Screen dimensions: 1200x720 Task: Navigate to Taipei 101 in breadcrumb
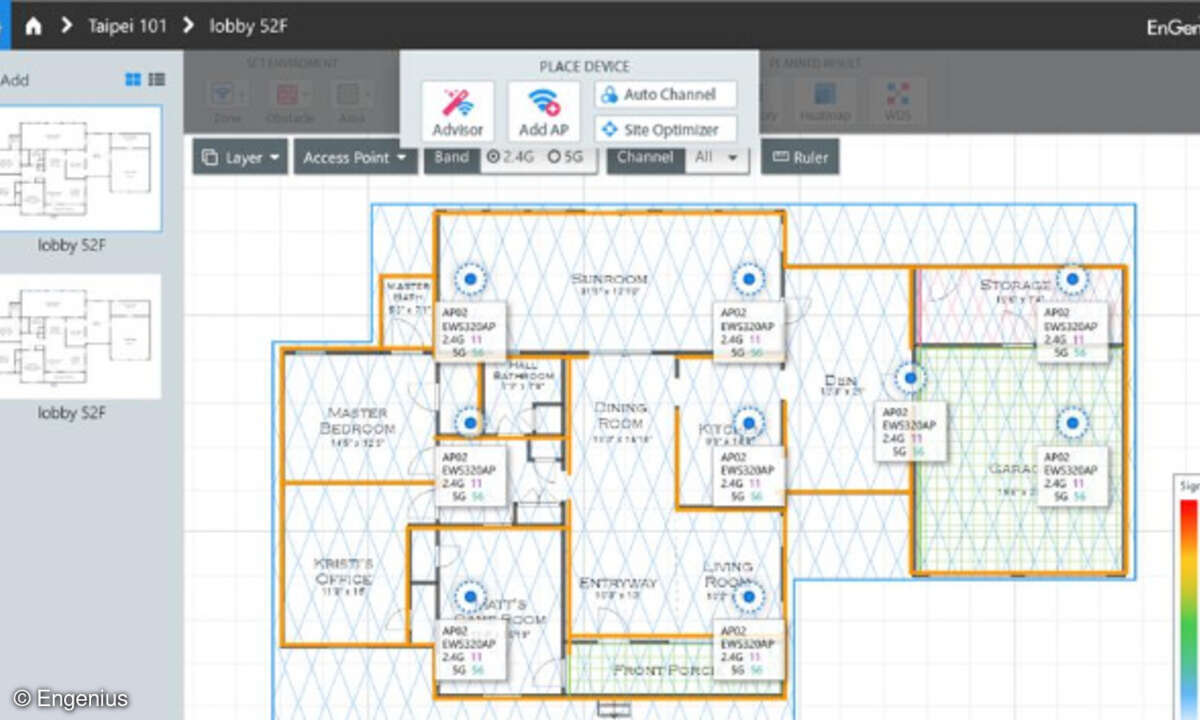pos(127,26)
